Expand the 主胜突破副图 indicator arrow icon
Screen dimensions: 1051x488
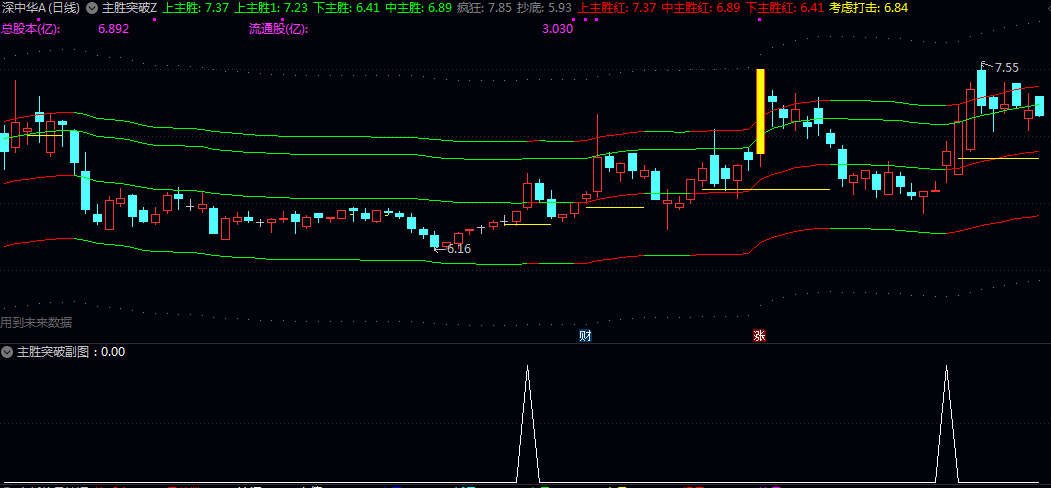click(x=7, y=351)
